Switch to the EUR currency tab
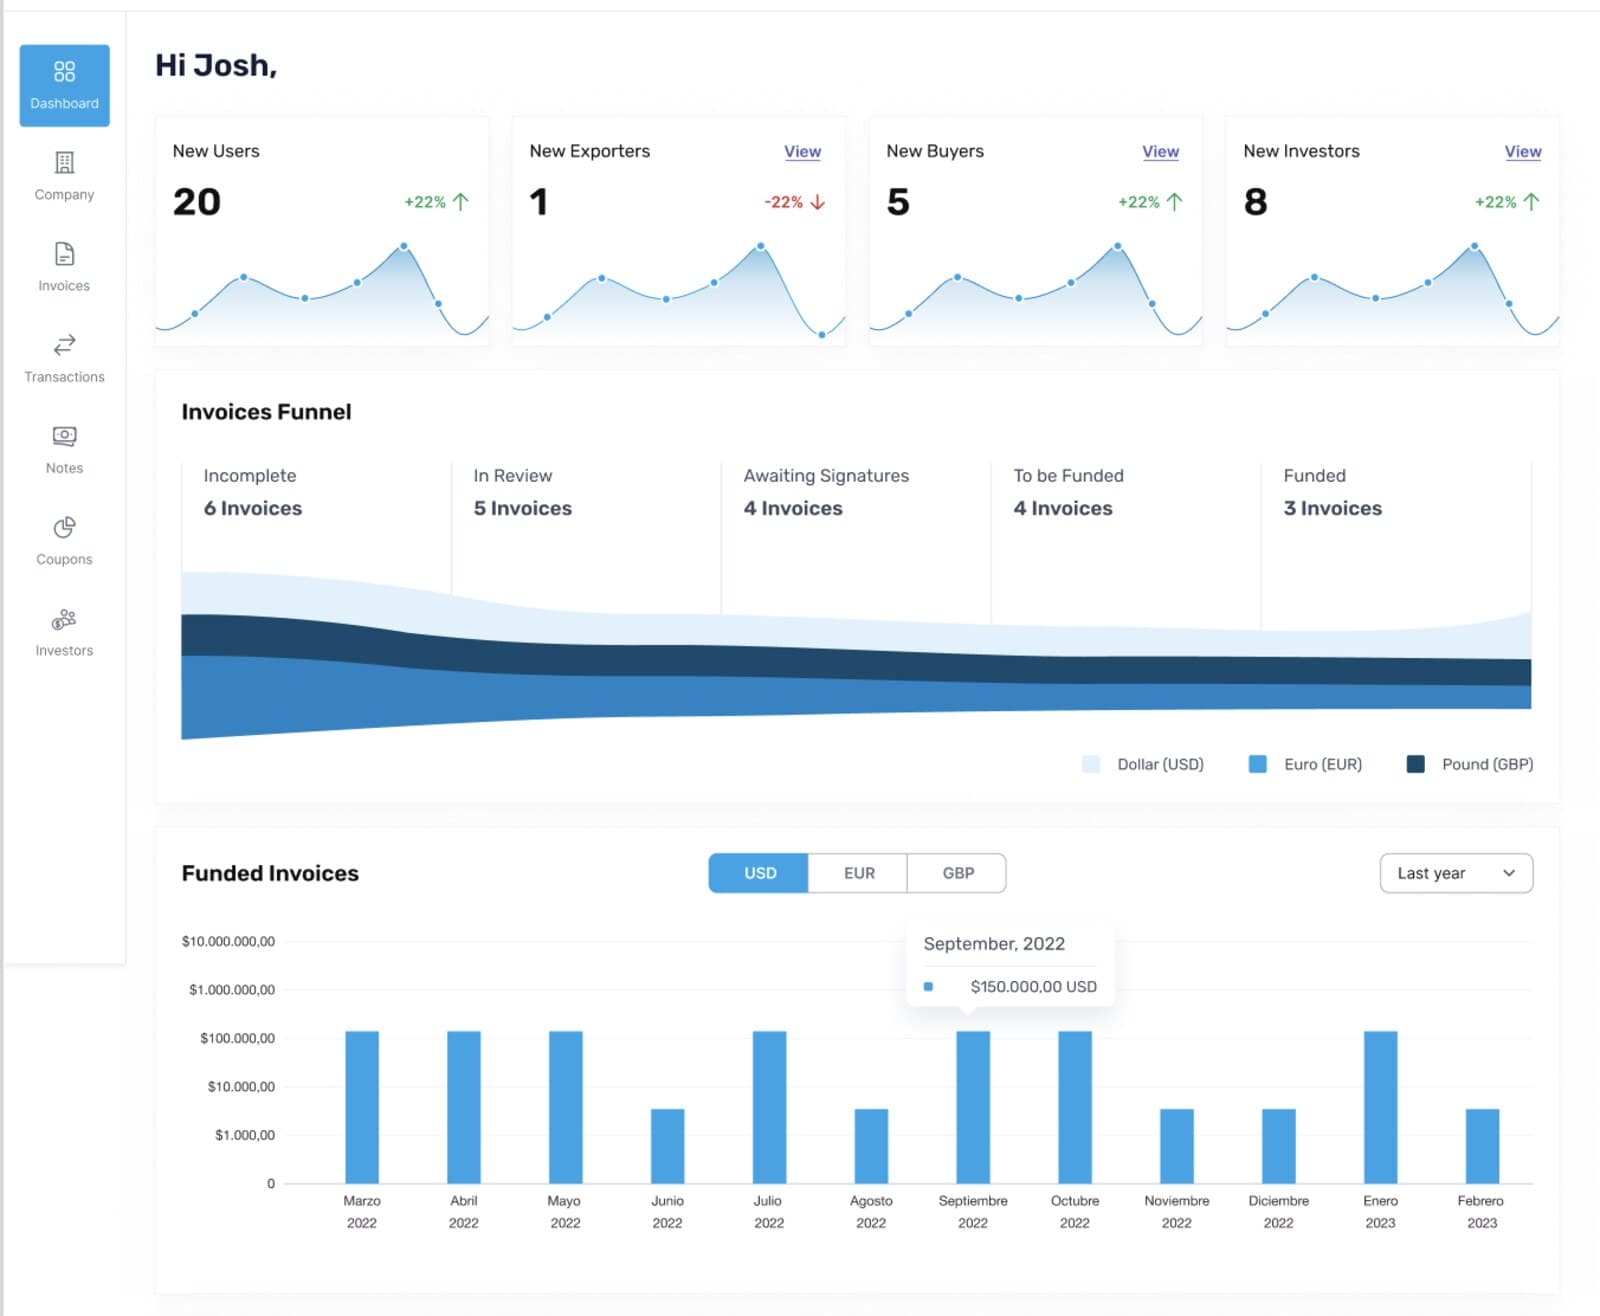 pos(859,873)
